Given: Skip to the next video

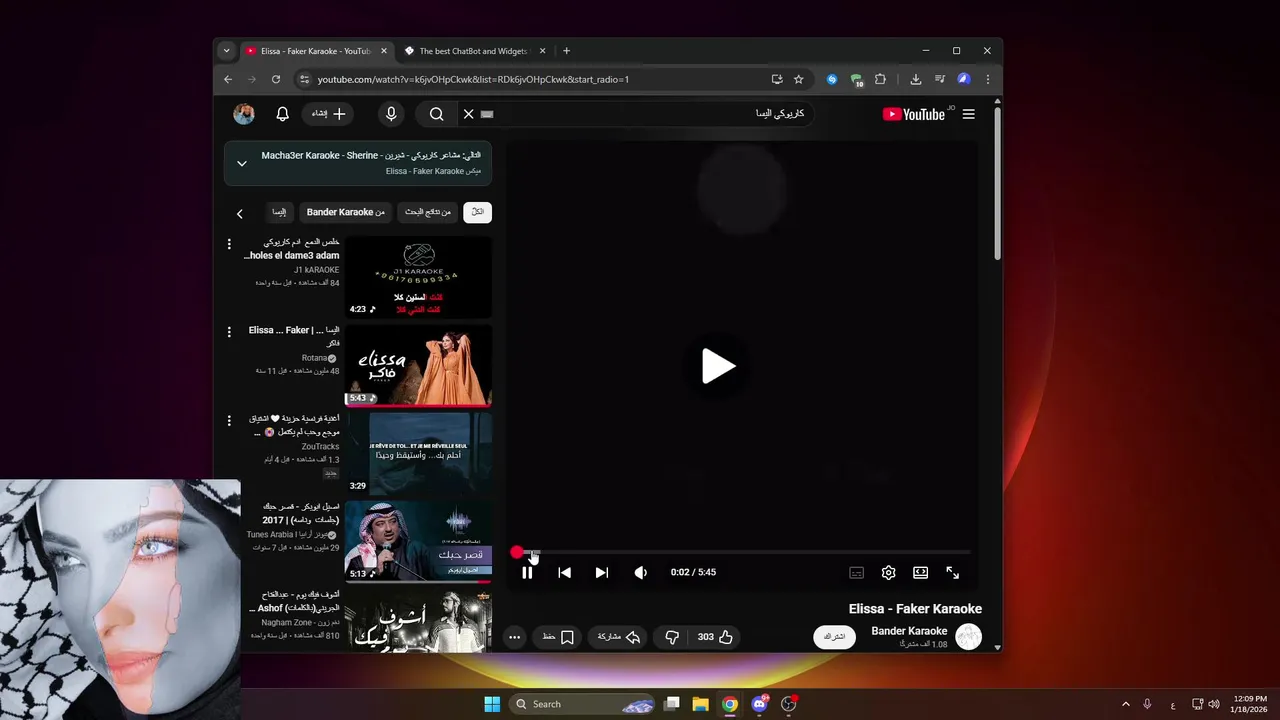Looking at the screenshot, I should pyautogui.click(x=601, y=572).
